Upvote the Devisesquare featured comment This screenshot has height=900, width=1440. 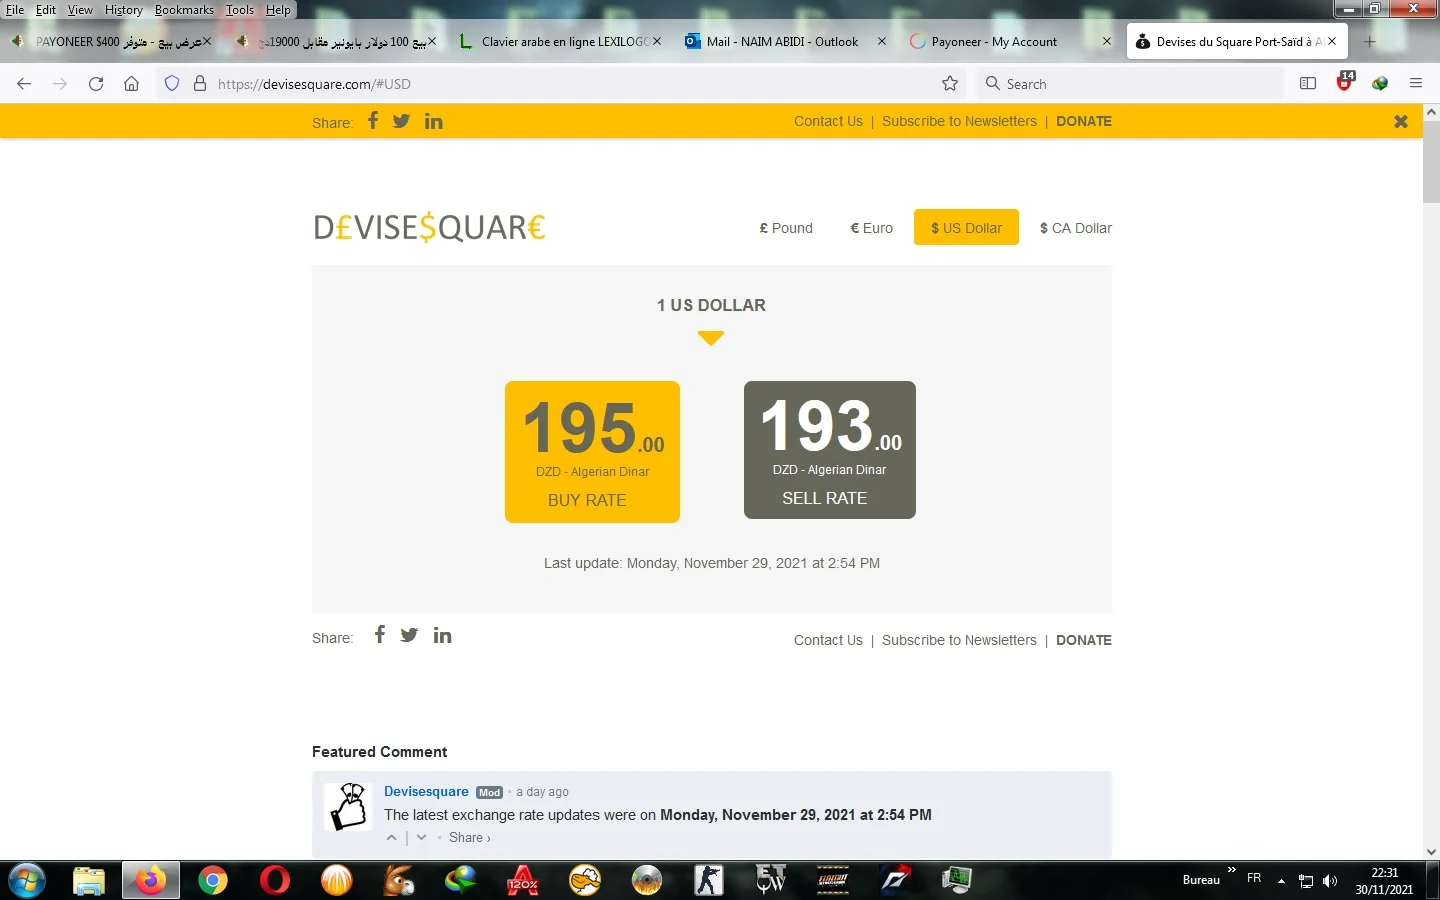coord(392,838)
